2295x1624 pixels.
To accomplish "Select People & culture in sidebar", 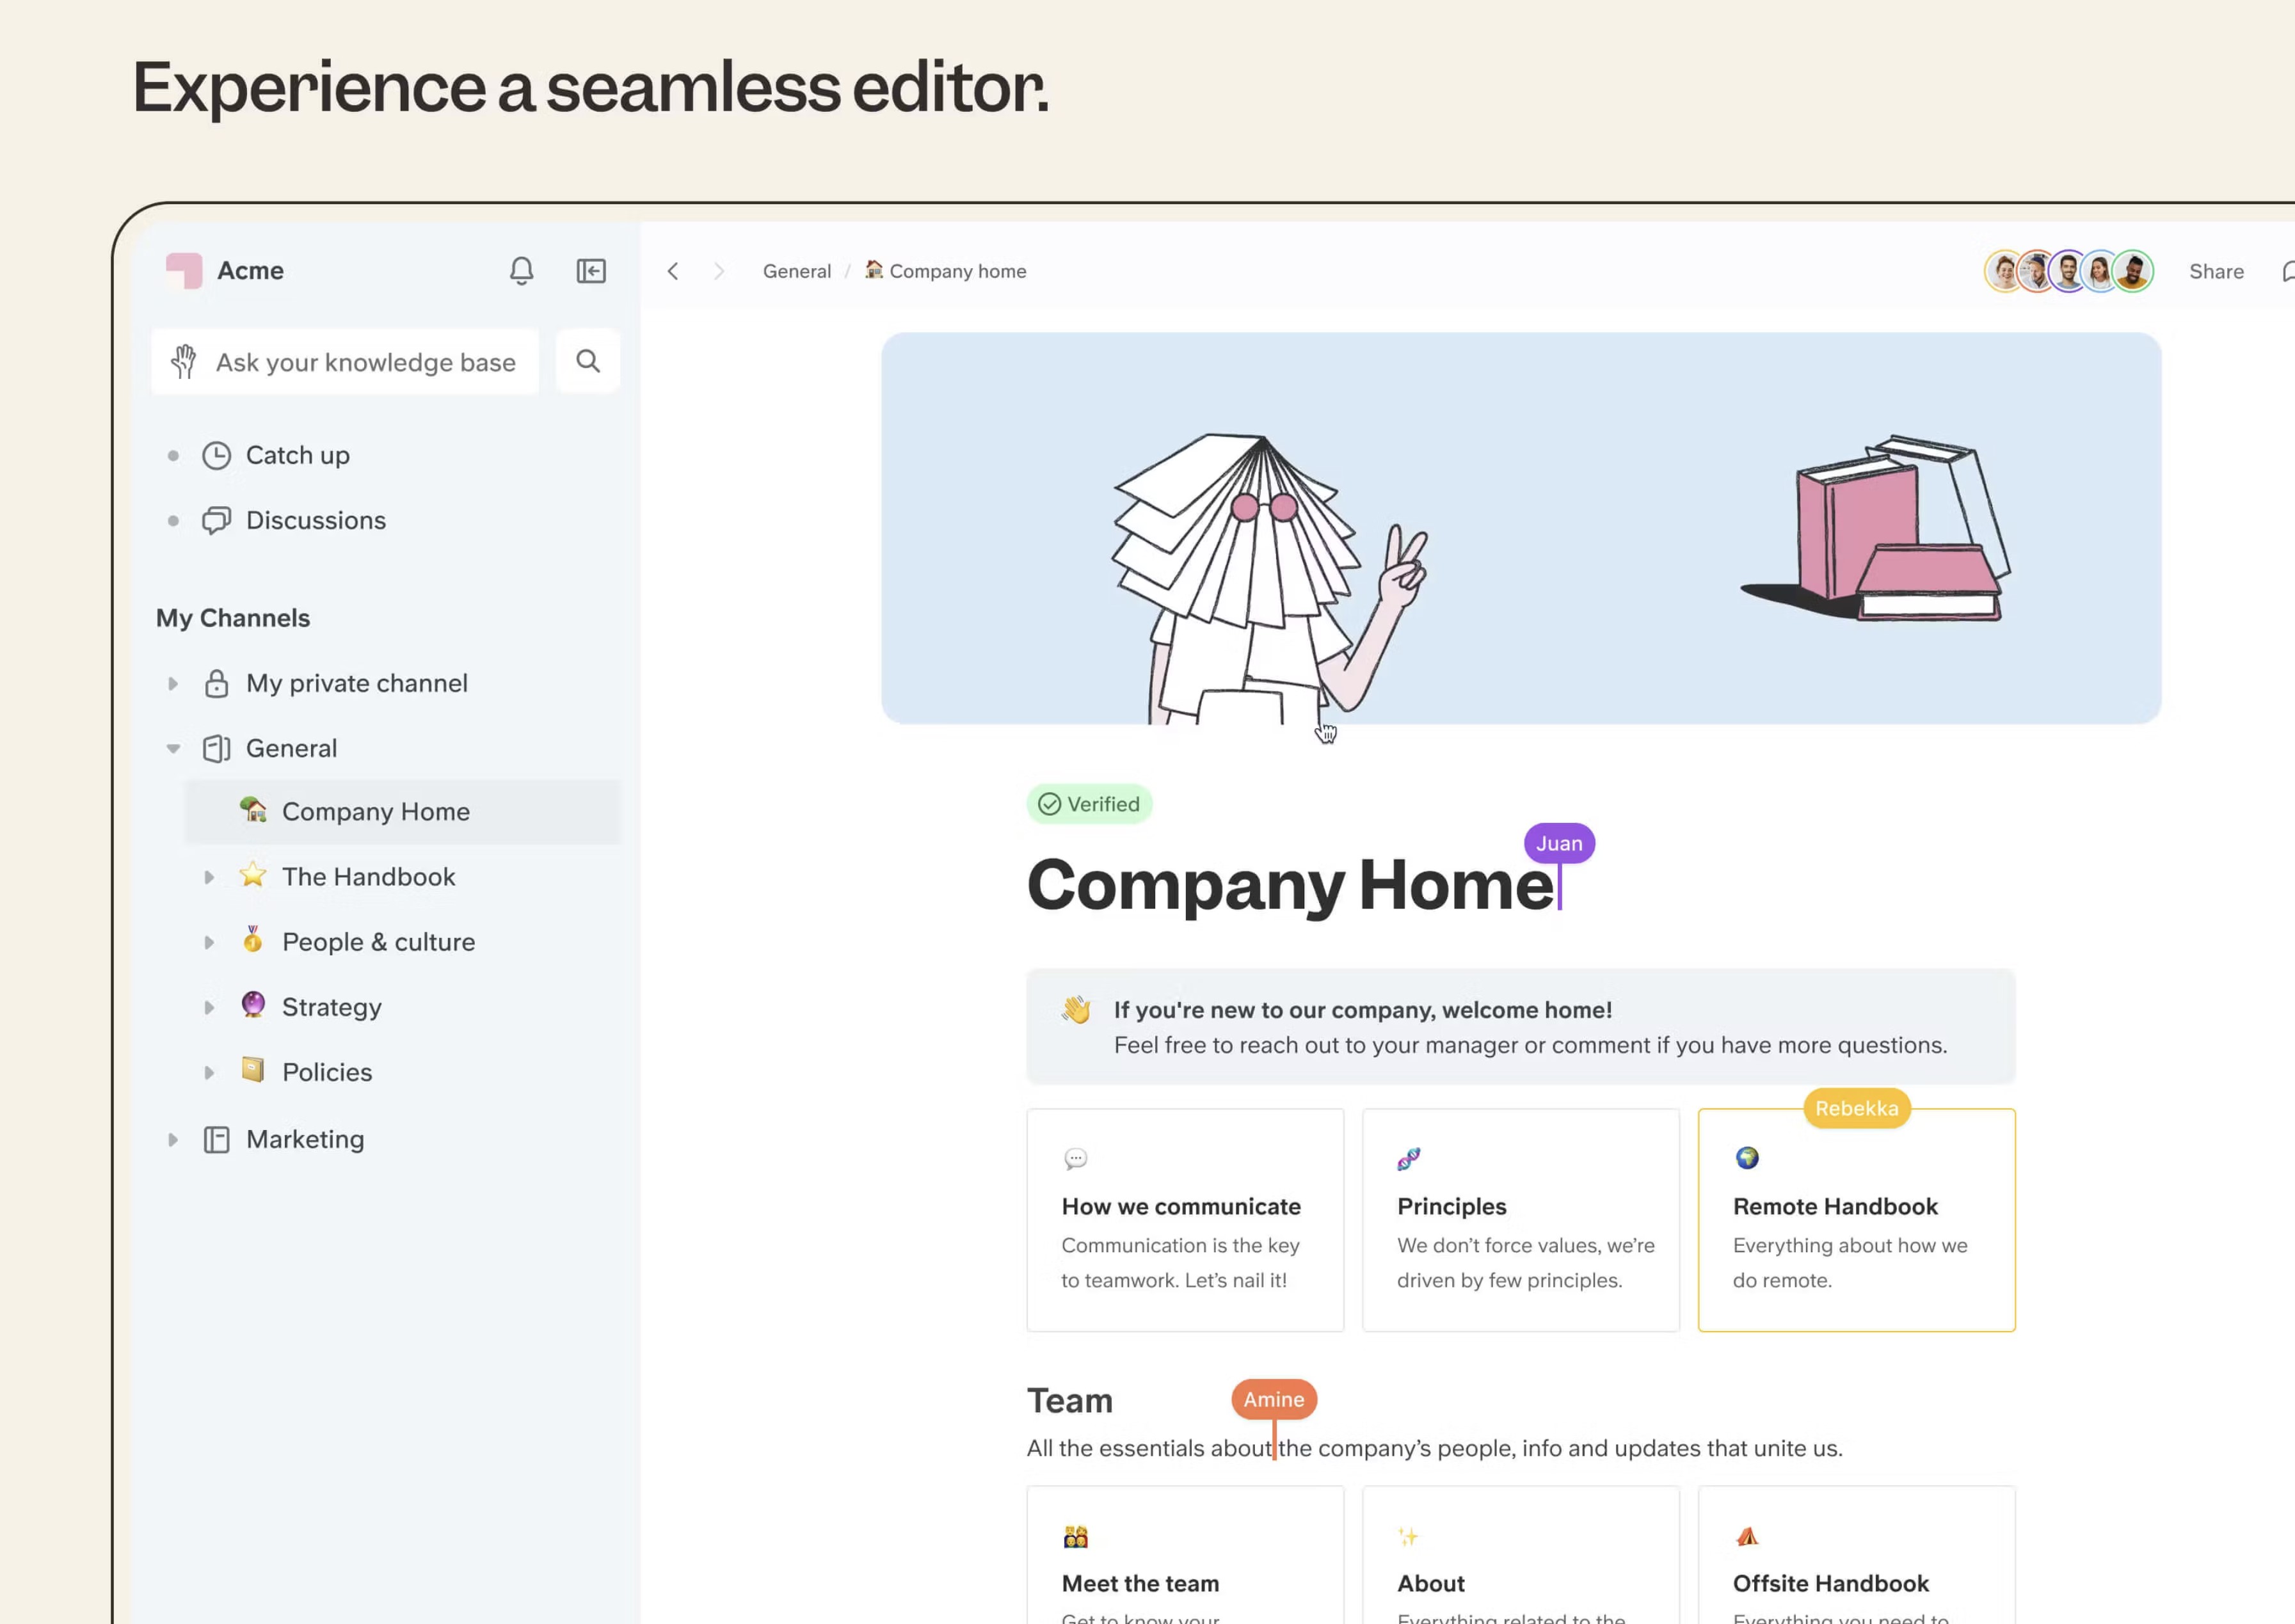I will point(378,942).
